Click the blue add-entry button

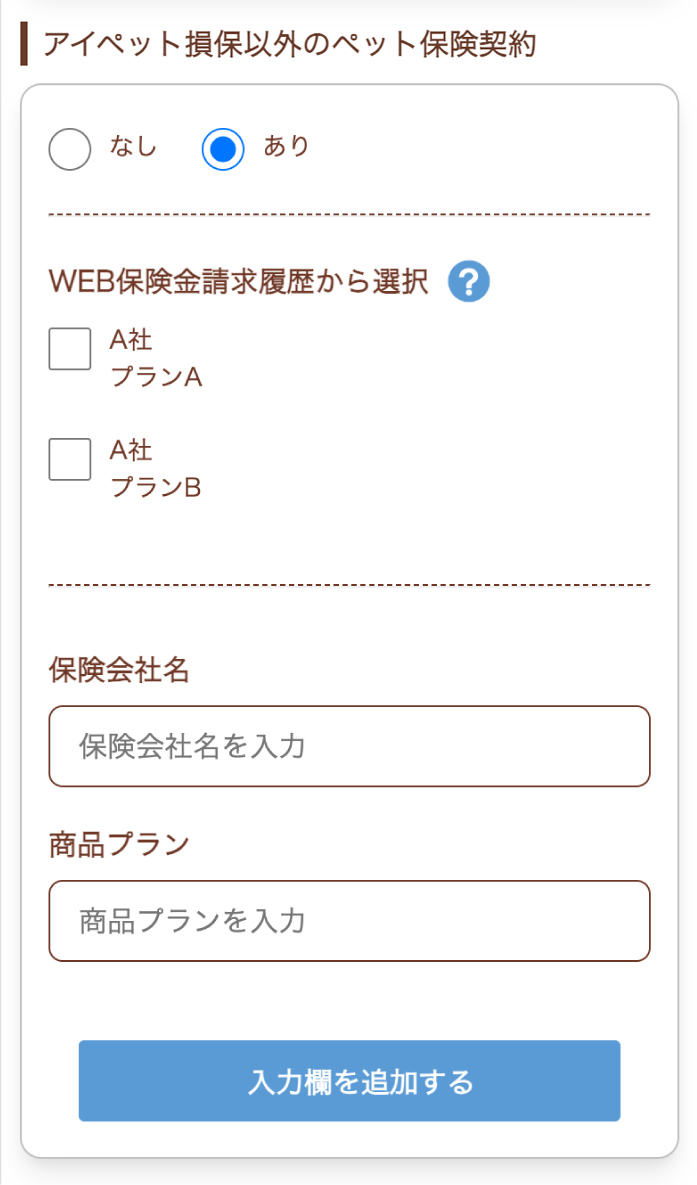[348, 1081]
